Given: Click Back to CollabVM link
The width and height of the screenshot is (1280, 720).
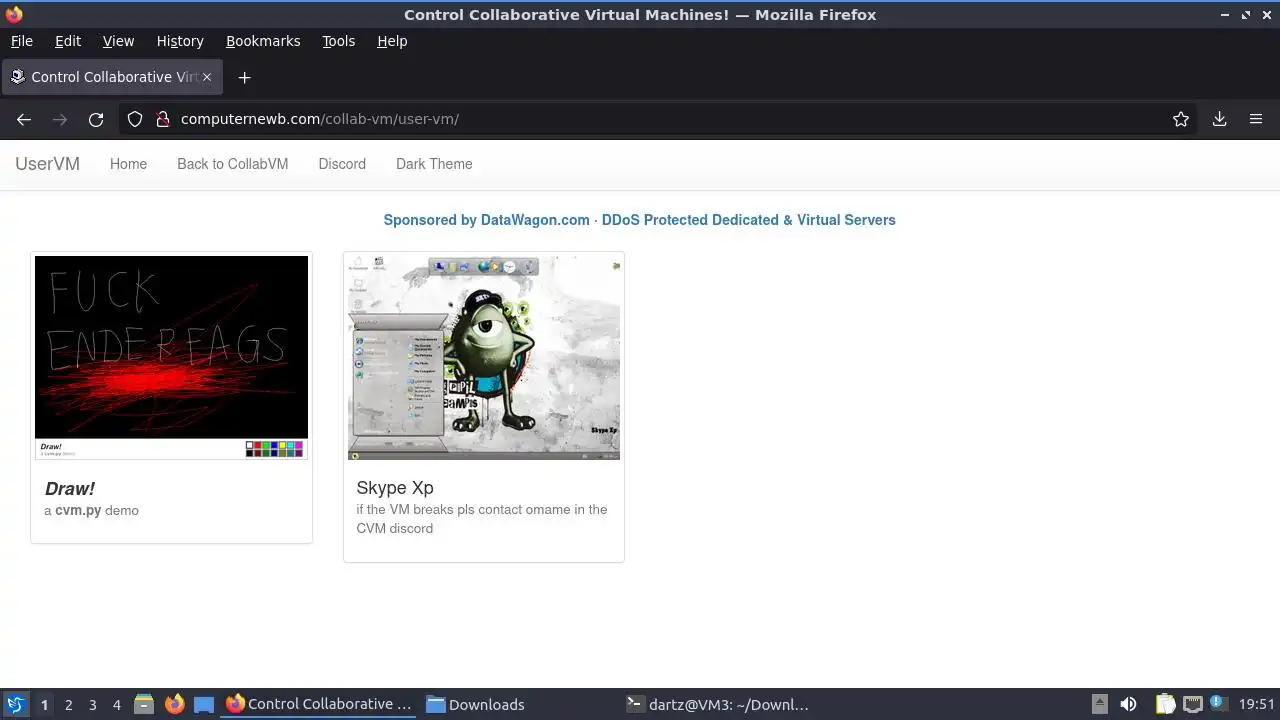Looking at the screenshot, I should tap(232, 164).
